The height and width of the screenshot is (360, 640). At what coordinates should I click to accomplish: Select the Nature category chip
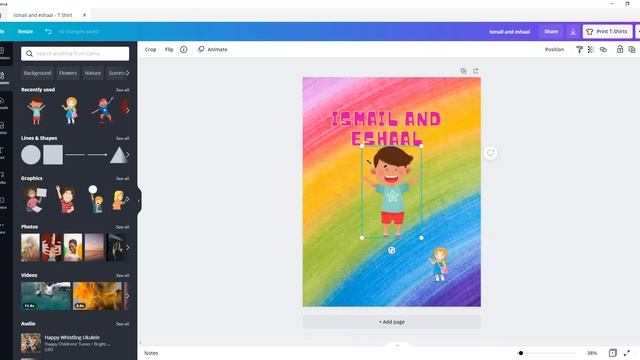(93, 73)
